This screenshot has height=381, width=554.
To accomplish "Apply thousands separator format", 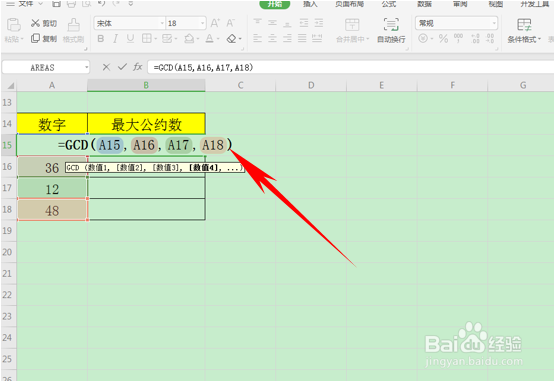I will [459, 38].
